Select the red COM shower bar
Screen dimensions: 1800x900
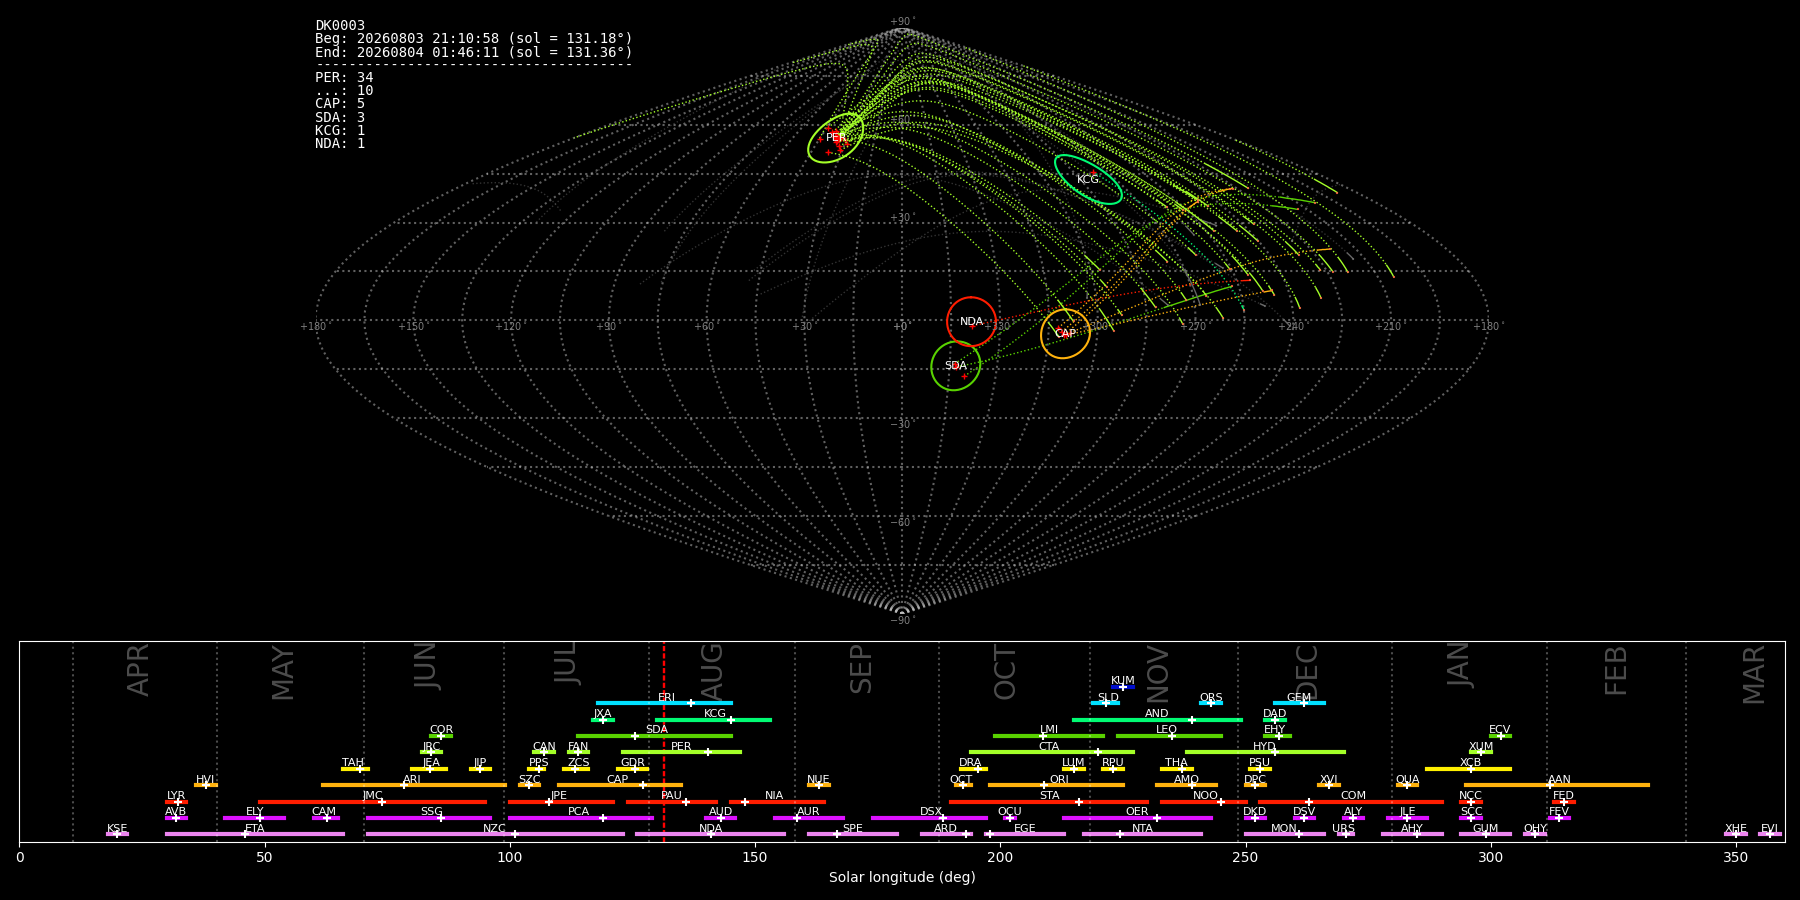tap(1351, 802)
